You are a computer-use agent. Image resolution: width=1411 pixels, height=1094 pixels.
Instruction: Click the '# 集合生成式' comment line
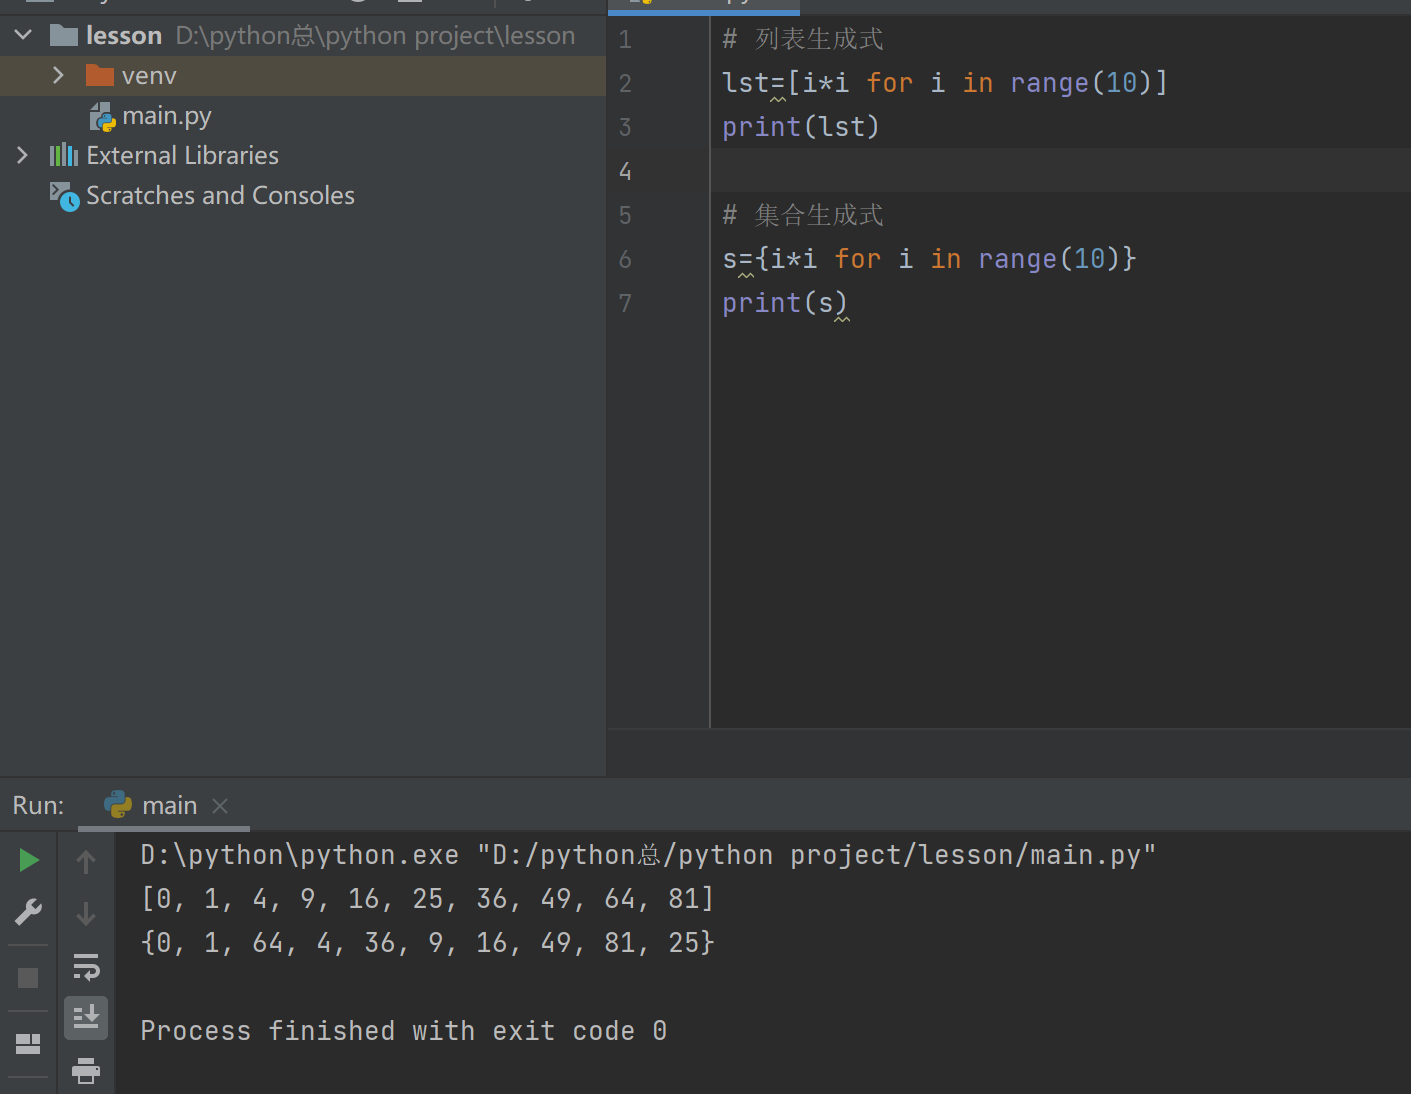coord(803,215)
